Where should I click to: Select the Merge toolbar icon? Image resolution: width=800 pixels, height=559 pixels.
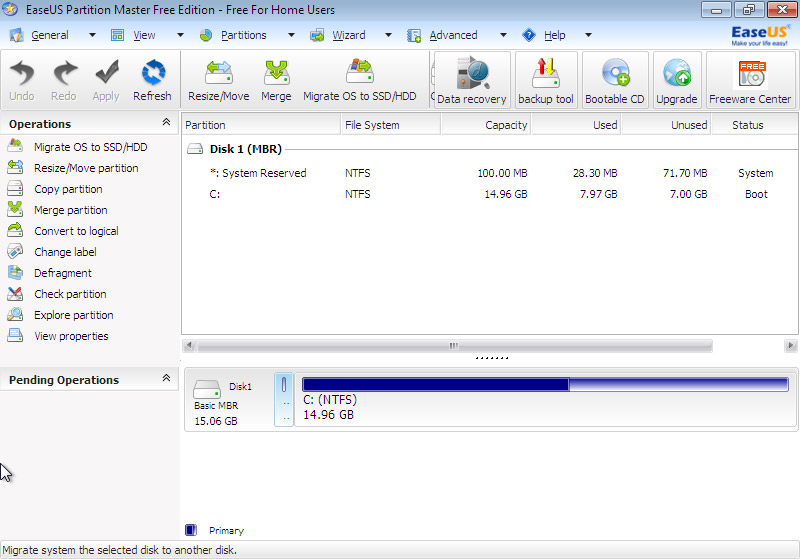[x=276, y=80]
